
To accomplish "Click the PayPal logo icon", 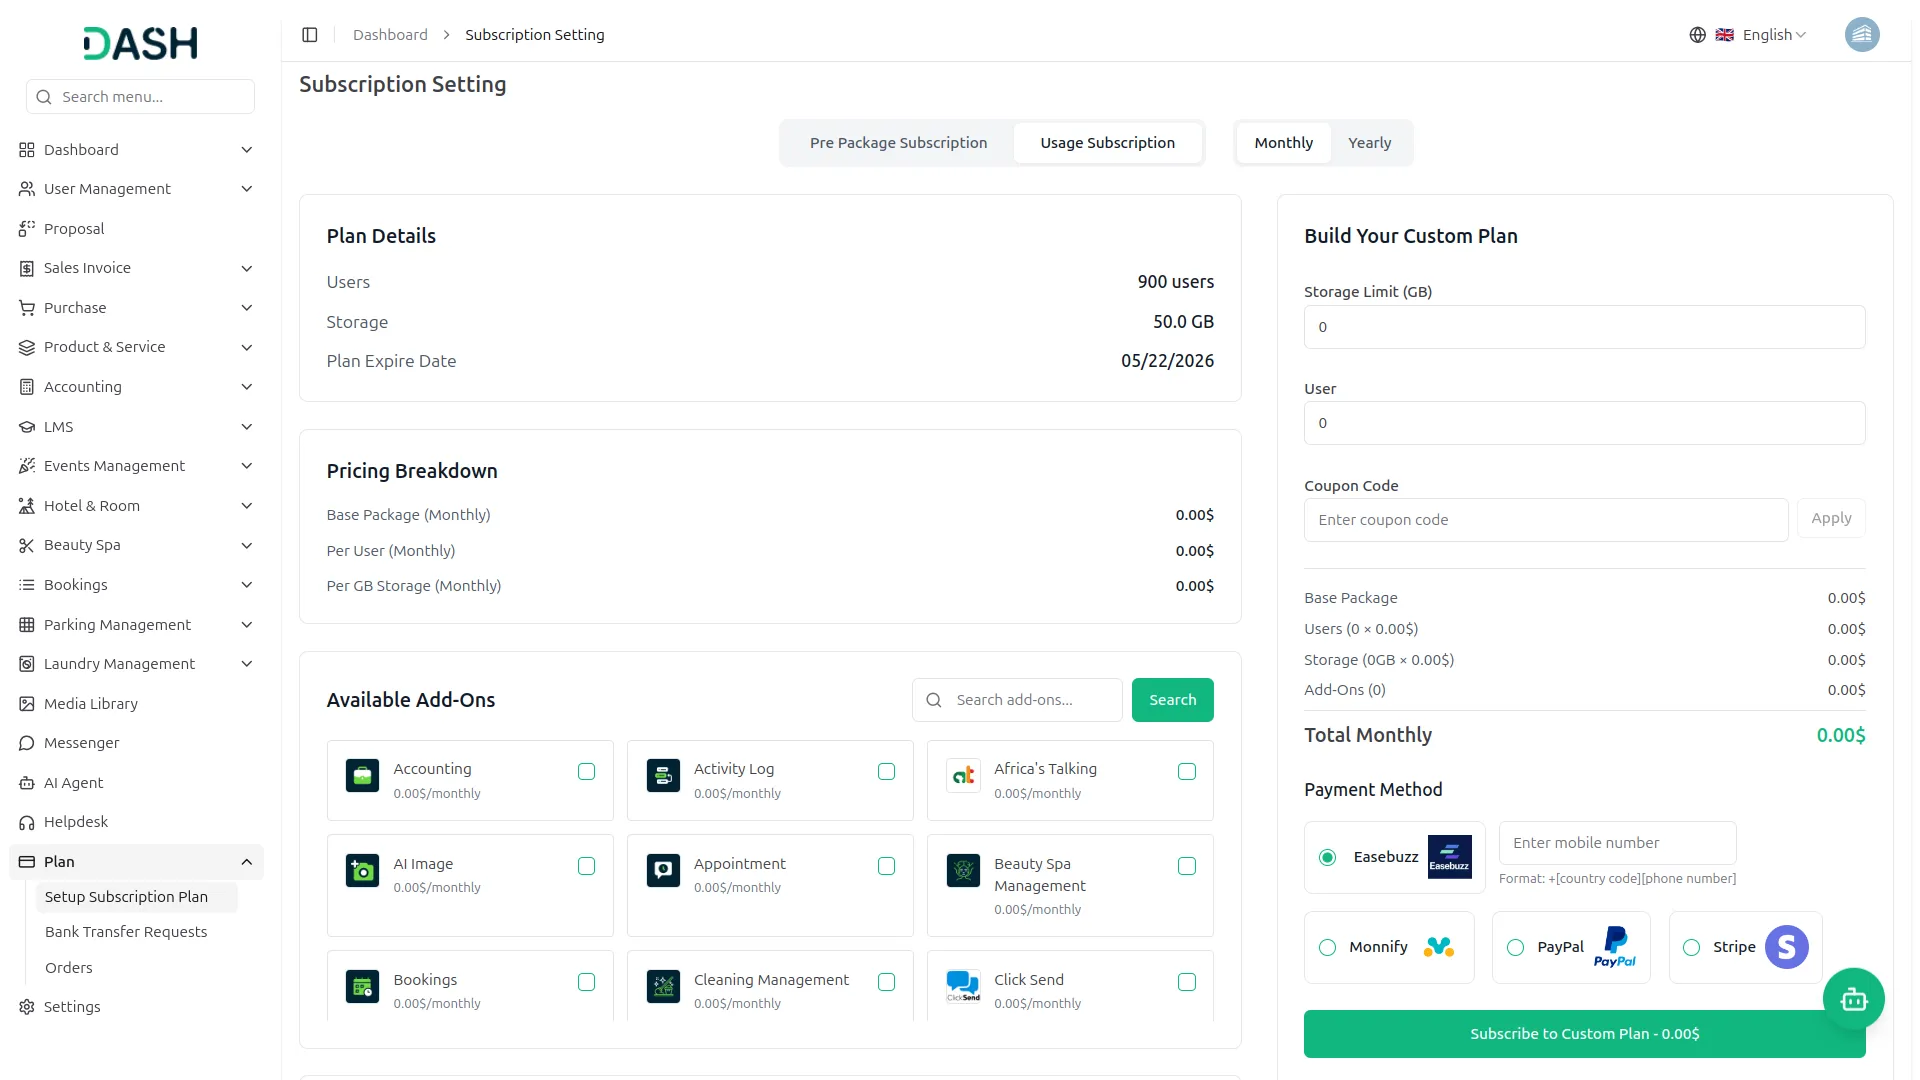I will click(1614, 947).
